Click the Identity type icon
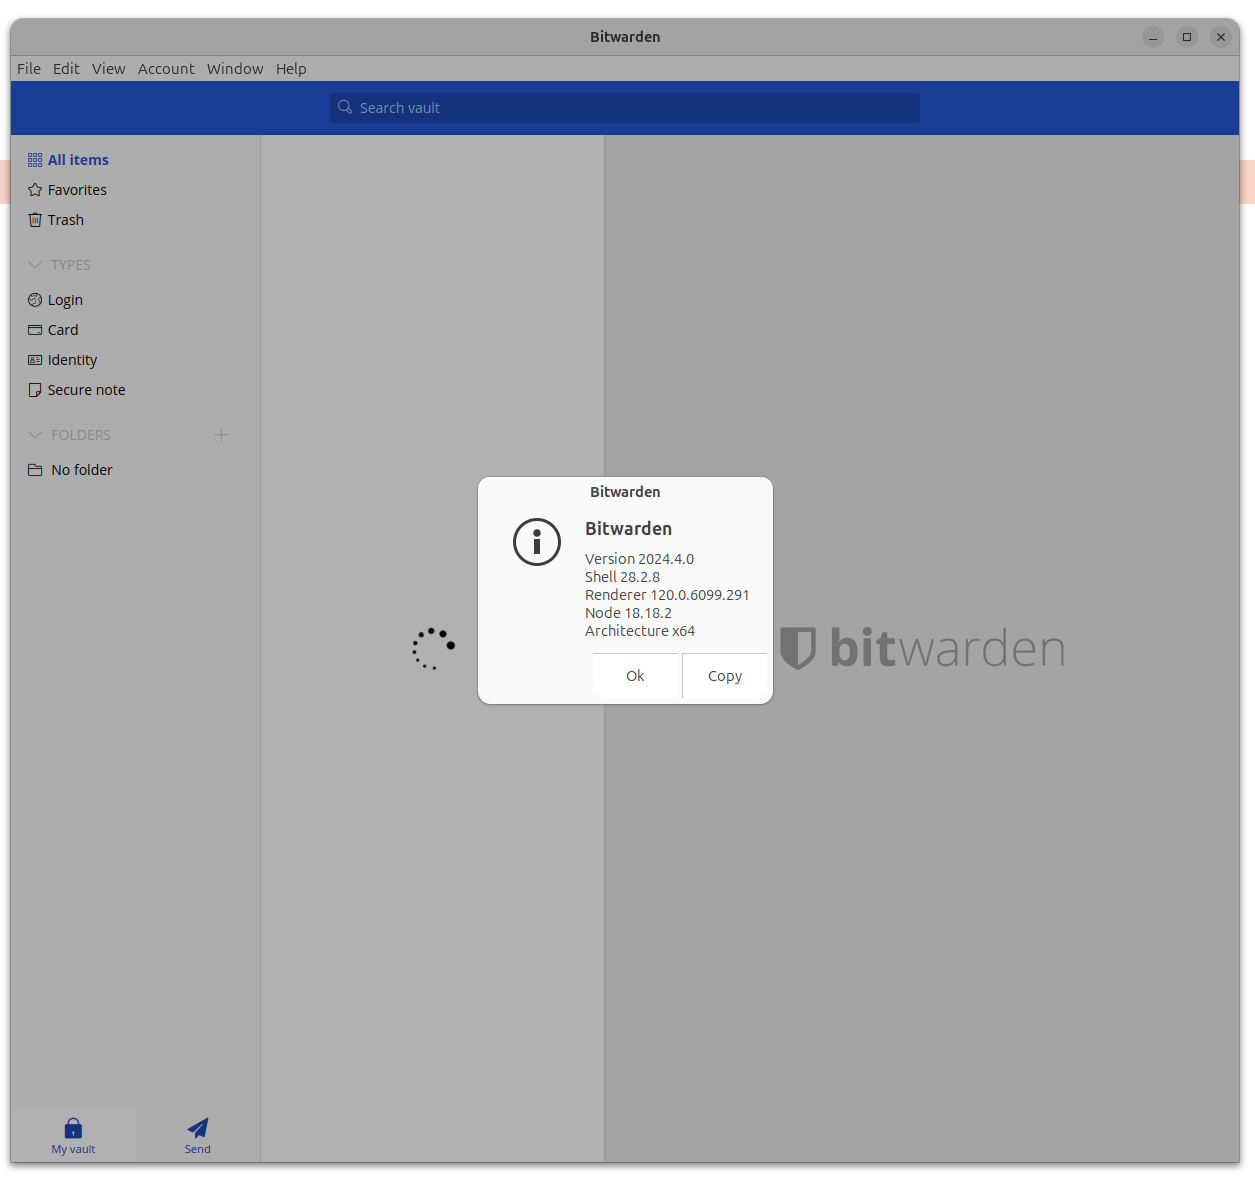Screen dimensions: 1255x1189 35,360
